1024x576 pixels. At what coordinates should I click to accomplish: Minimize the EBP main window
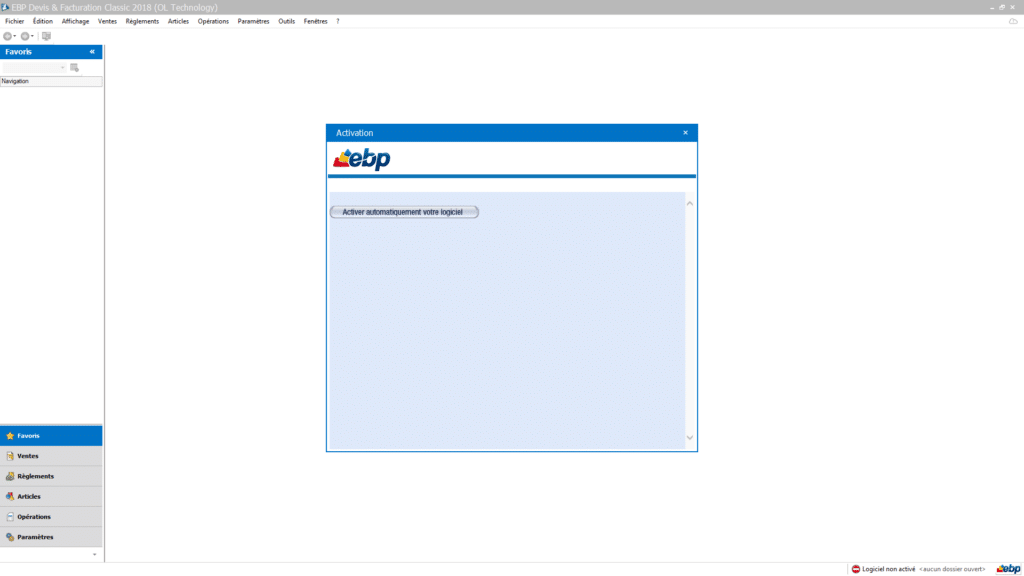click(x=992, y=7)
